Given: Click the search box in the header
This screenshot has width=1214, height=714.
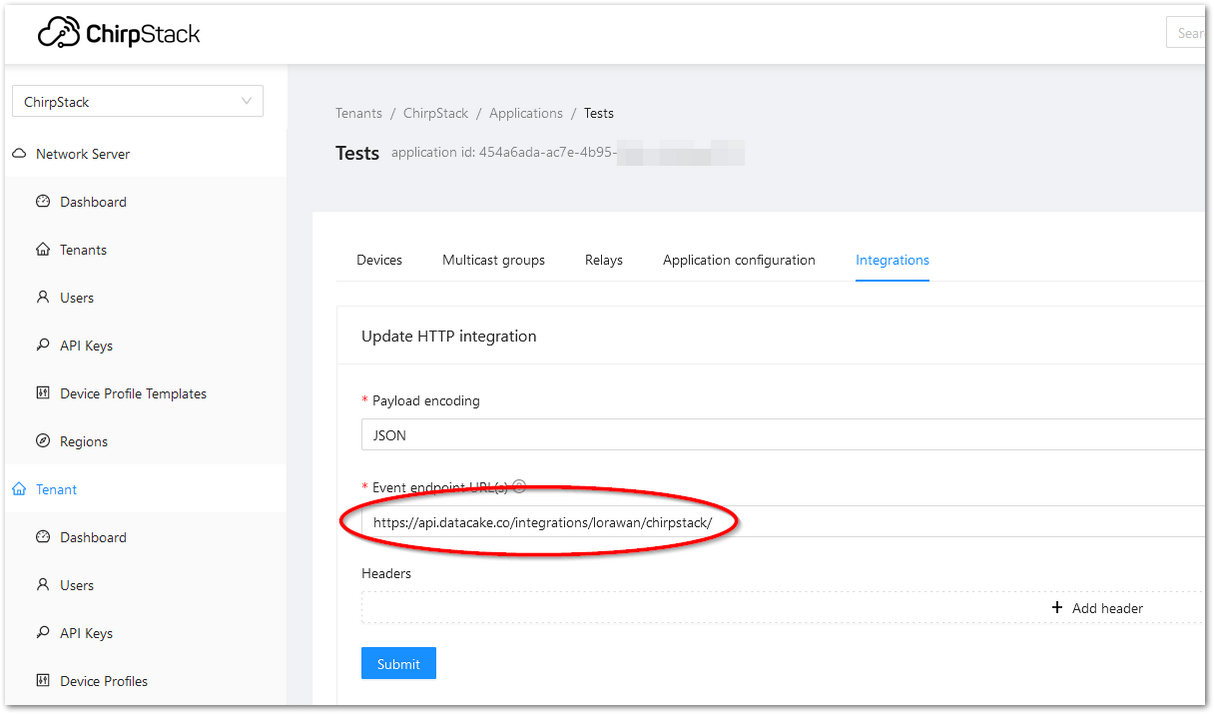Looking at the screenshot, I should click(1186, 33).
